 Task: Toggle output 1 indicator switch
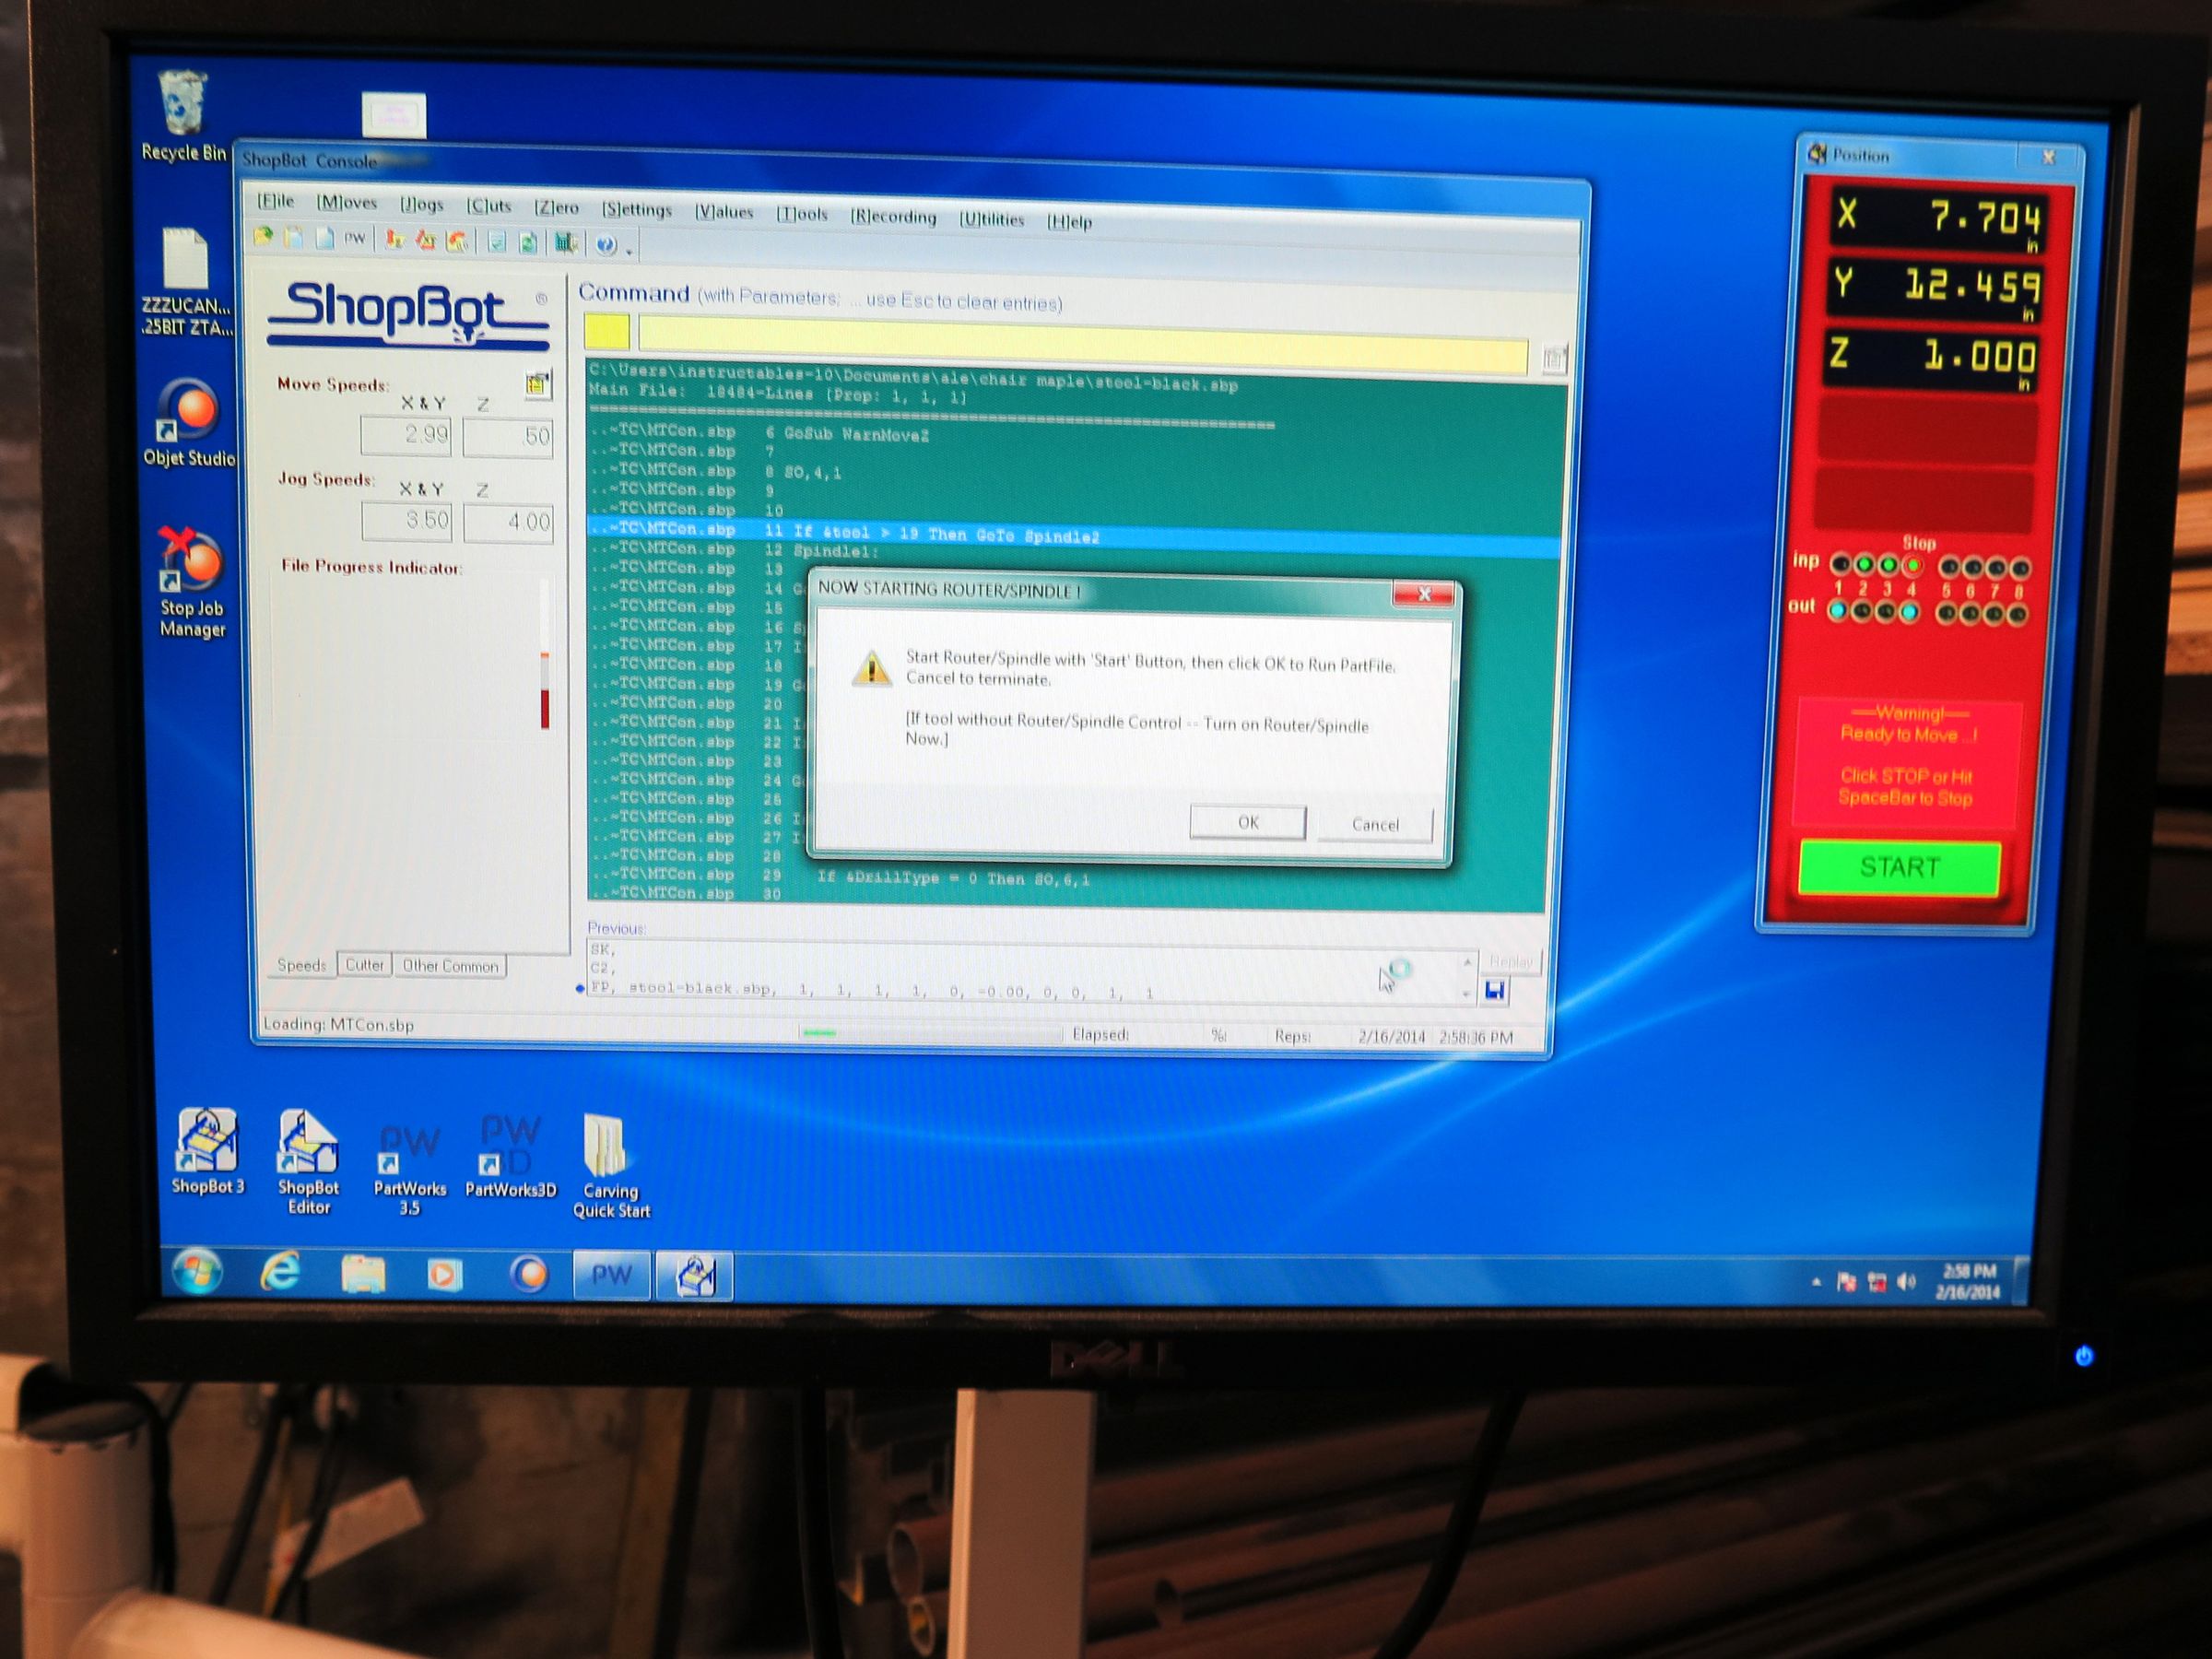[x=1837, y=611]
